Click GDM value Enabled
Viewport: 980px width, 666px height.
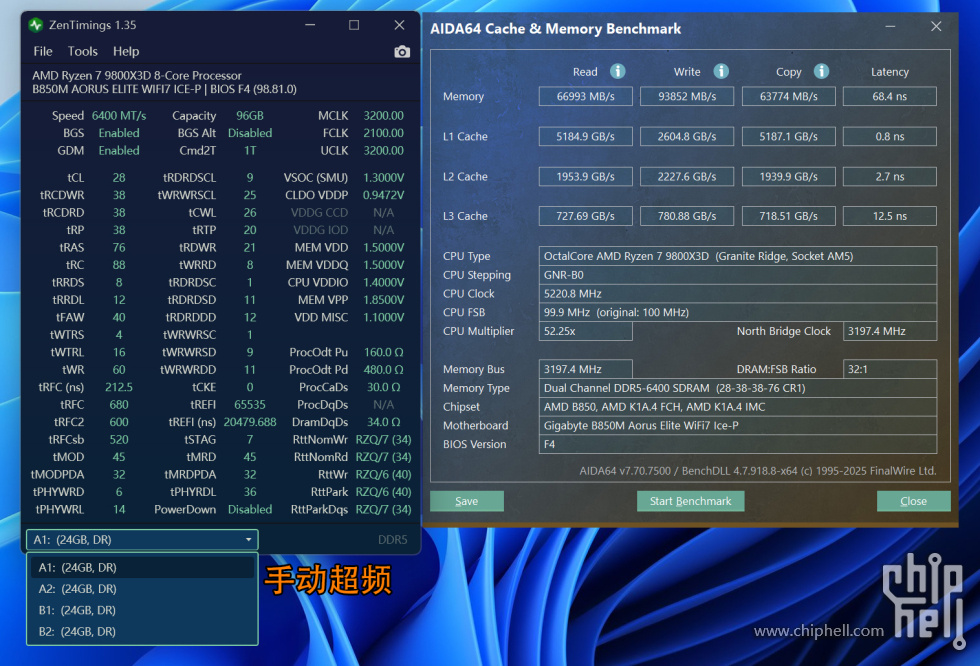(x=119, y=151)
